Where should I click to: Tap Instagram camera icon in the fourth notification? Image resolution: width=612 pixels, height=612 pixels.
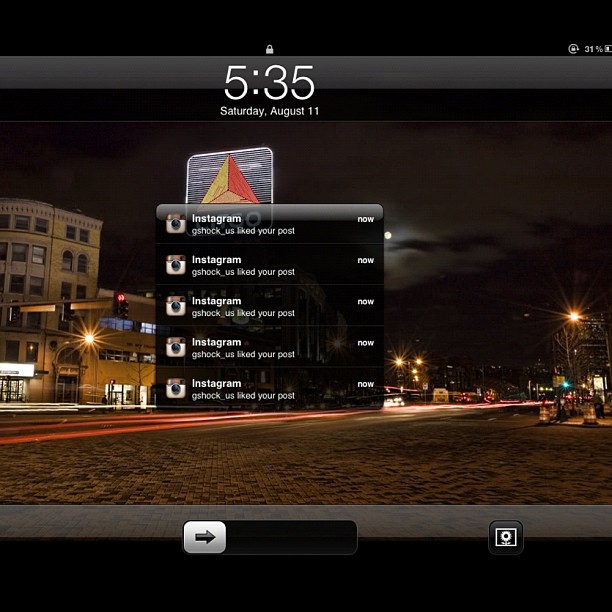tap(176, 347)
